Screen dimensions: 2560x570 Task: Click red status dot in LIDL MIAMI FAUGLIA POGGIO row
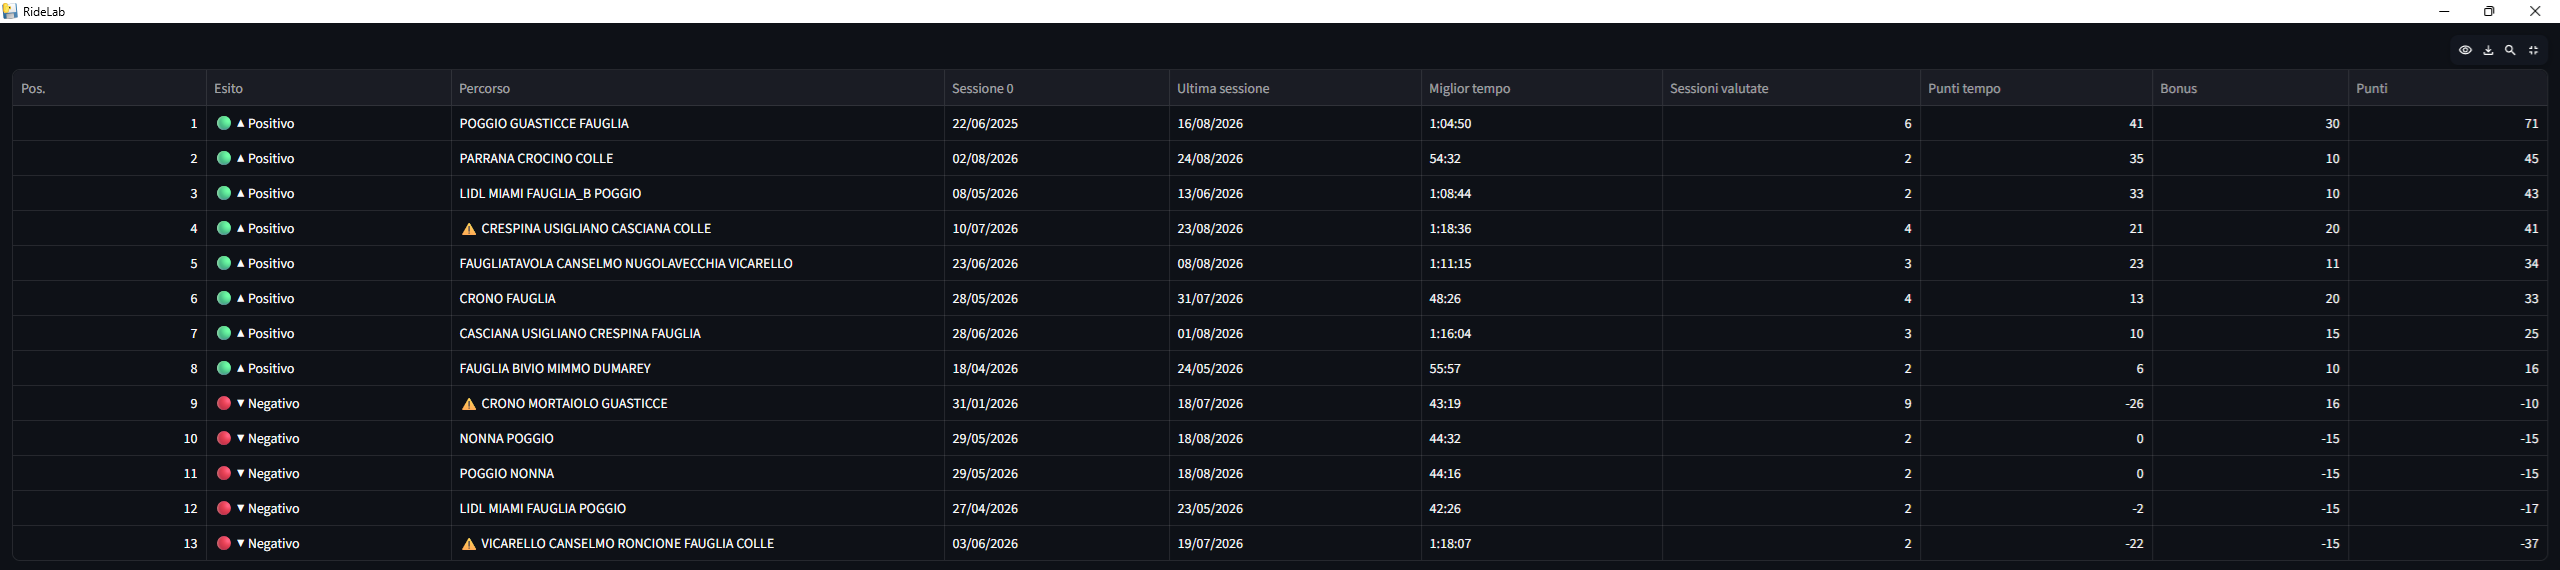(224, 508)
